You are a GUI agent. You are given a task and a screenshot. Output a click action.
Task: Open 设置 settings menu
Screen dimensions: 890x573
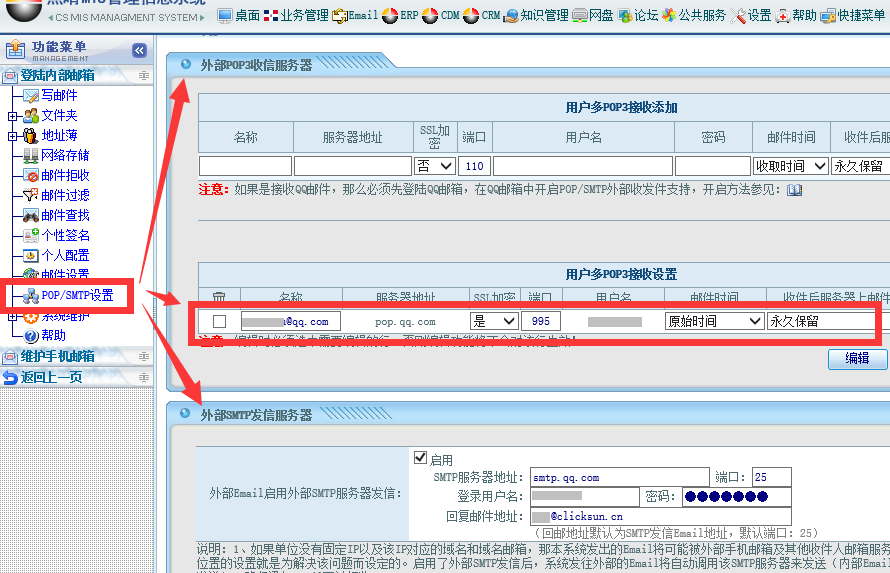tap(750, 15)
